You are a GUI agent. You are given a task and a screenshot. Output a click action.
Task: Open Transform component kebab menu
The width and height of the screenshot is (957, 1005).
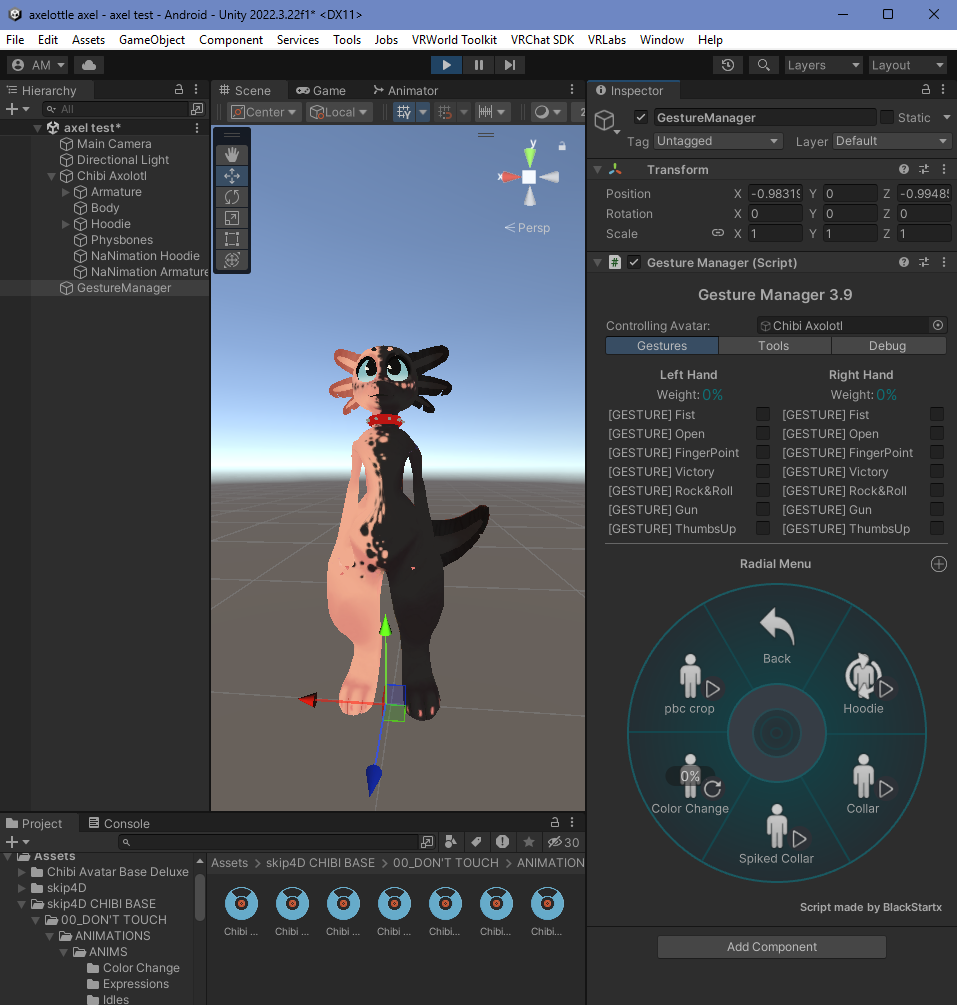point(944,169)
